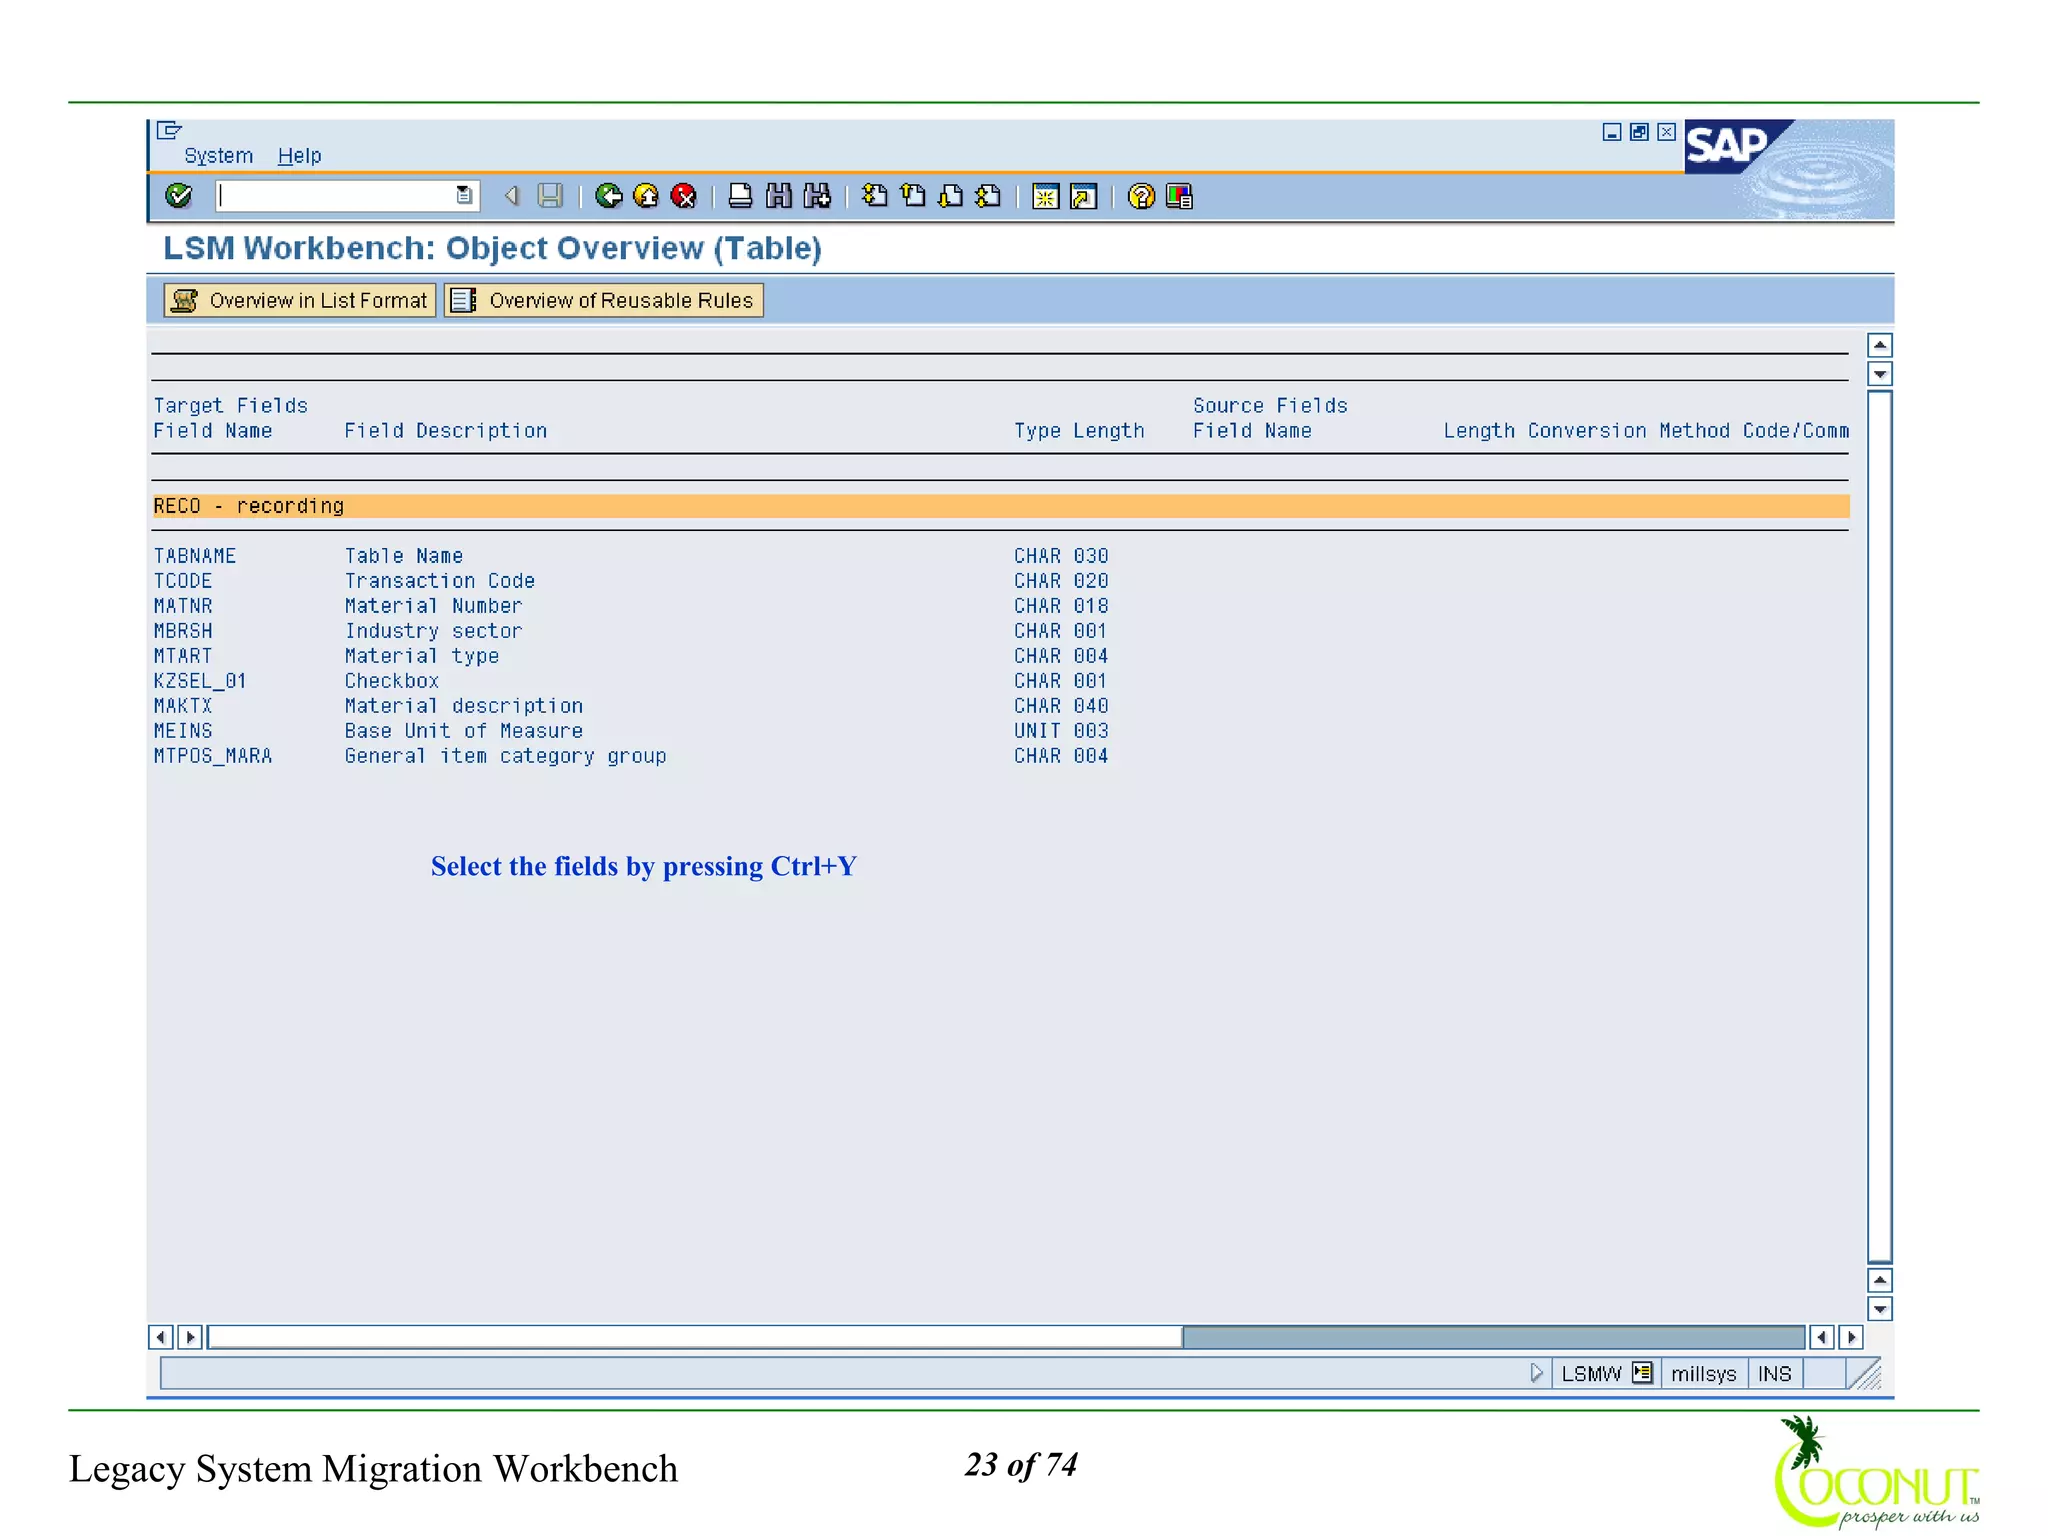Click the command field history dropdown icon
This screenshot has height=1536, width=2048.
[x=464, y=195]
